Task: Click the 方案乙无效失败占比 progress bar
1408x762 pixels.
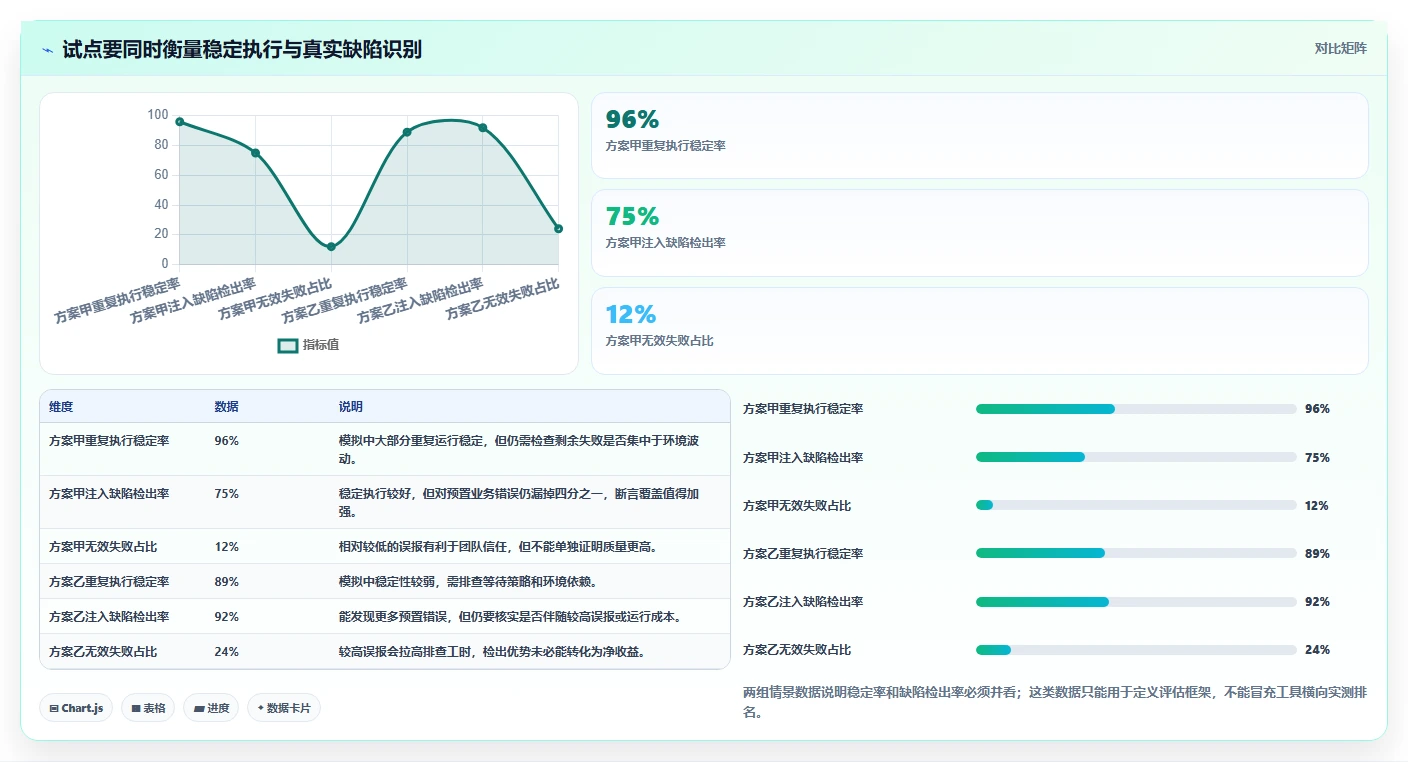Action: coord(1136,650)
